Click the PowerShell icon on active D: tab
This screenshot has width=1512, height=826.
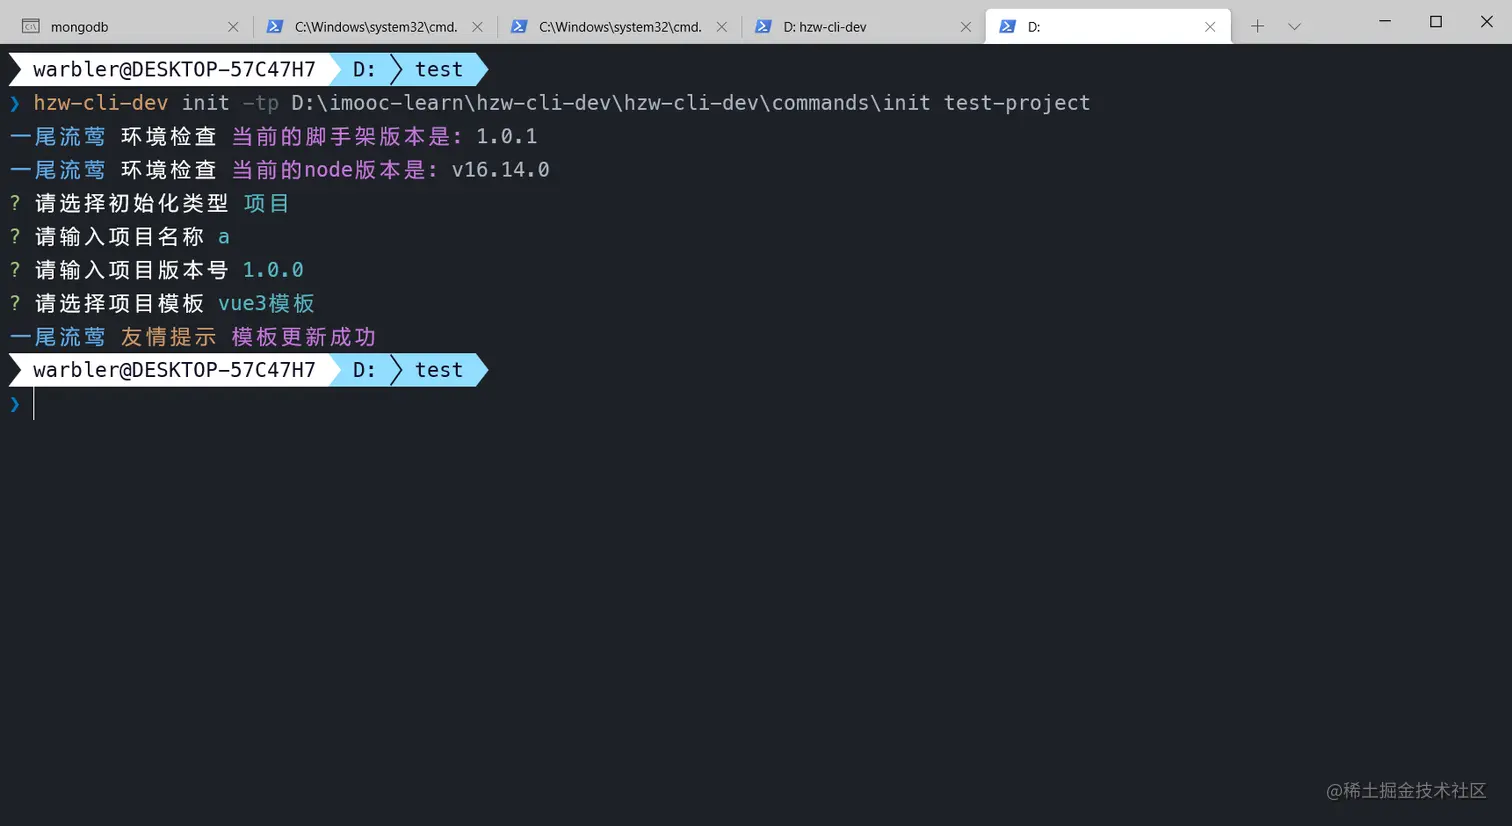click(x=1007, y=27)
